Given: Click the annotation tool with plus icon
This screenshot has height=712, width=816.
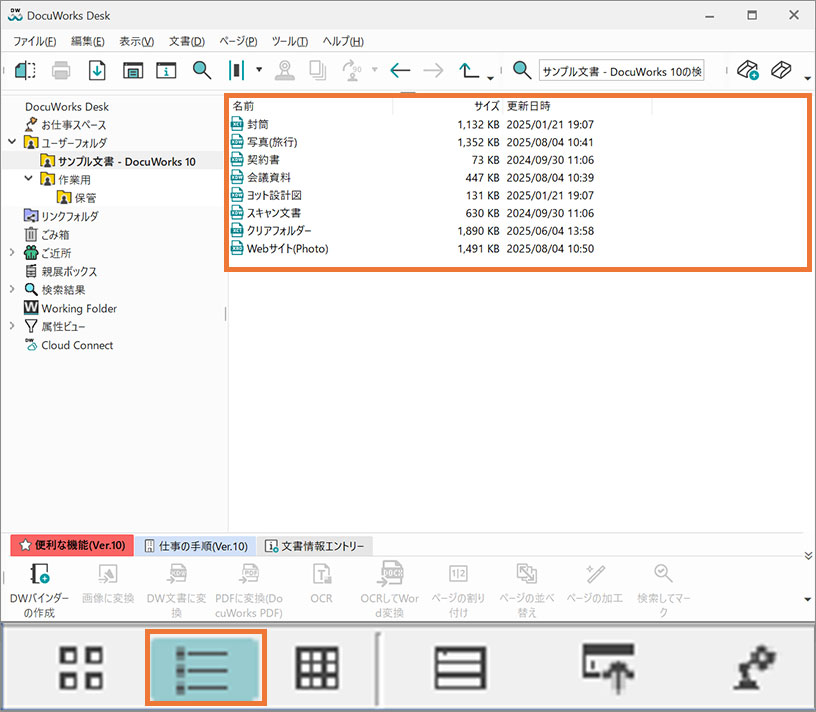Looking at the screenshot, I should (x=748, y=70).
